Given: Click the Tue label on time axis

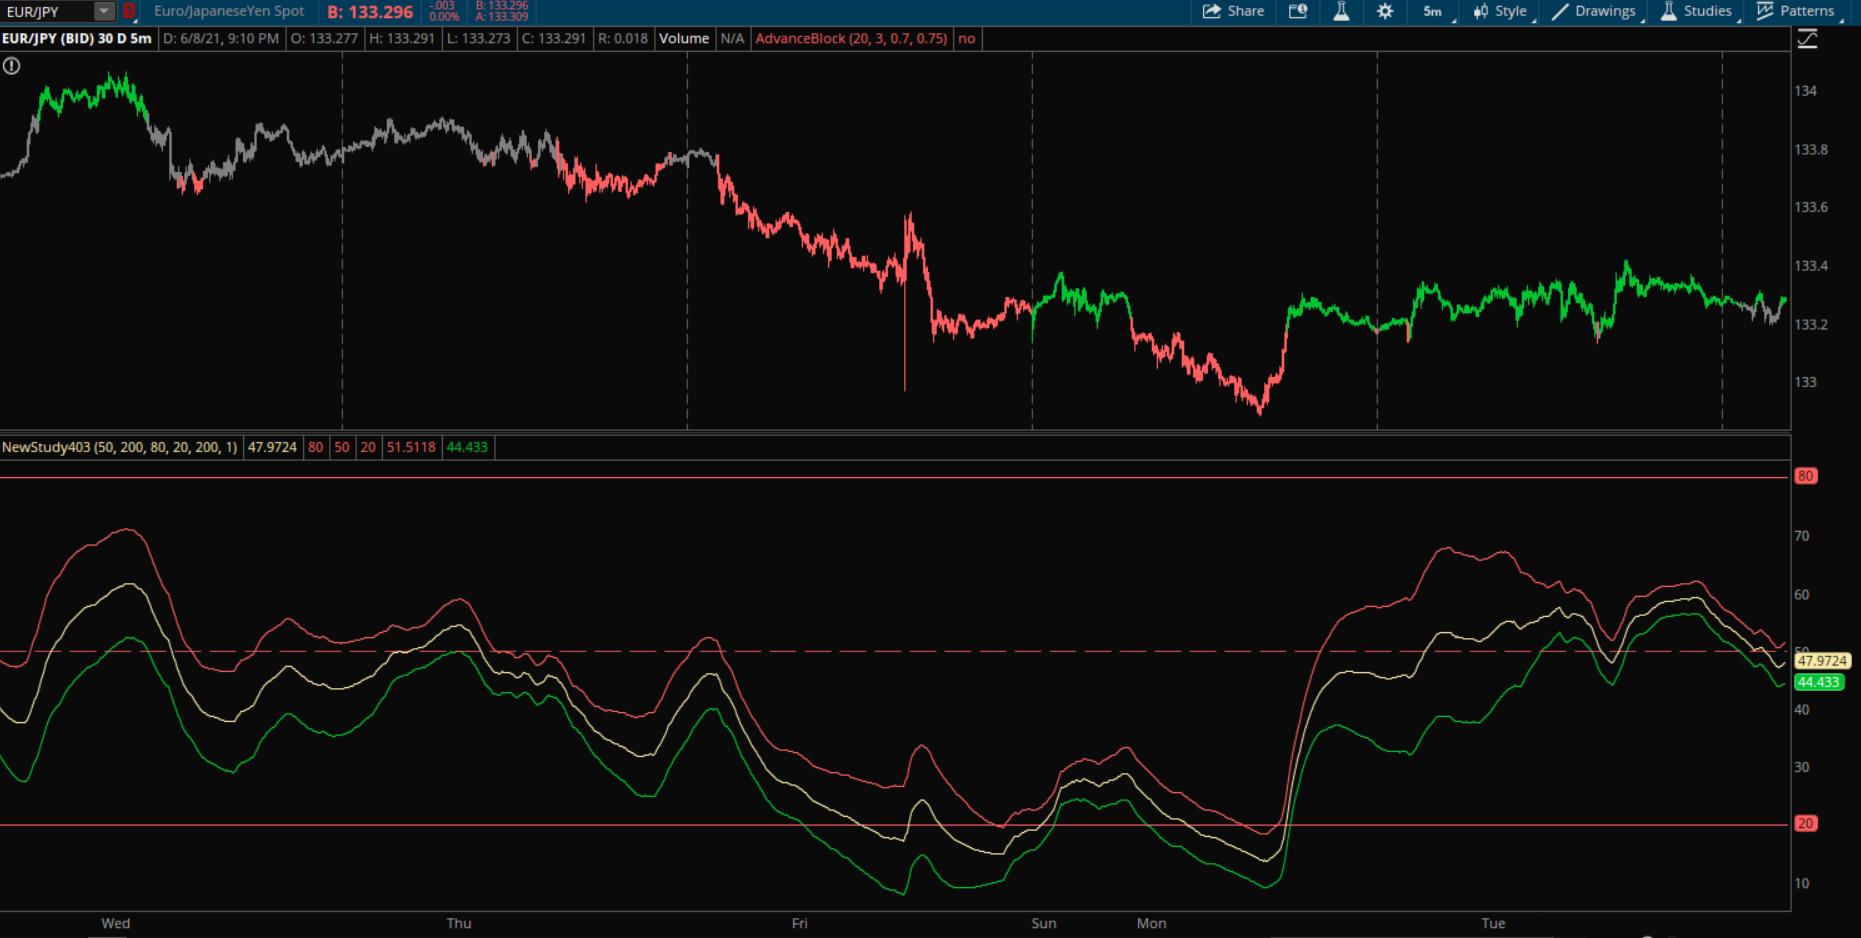Looking at the screenshot, I should point(1493,923).
